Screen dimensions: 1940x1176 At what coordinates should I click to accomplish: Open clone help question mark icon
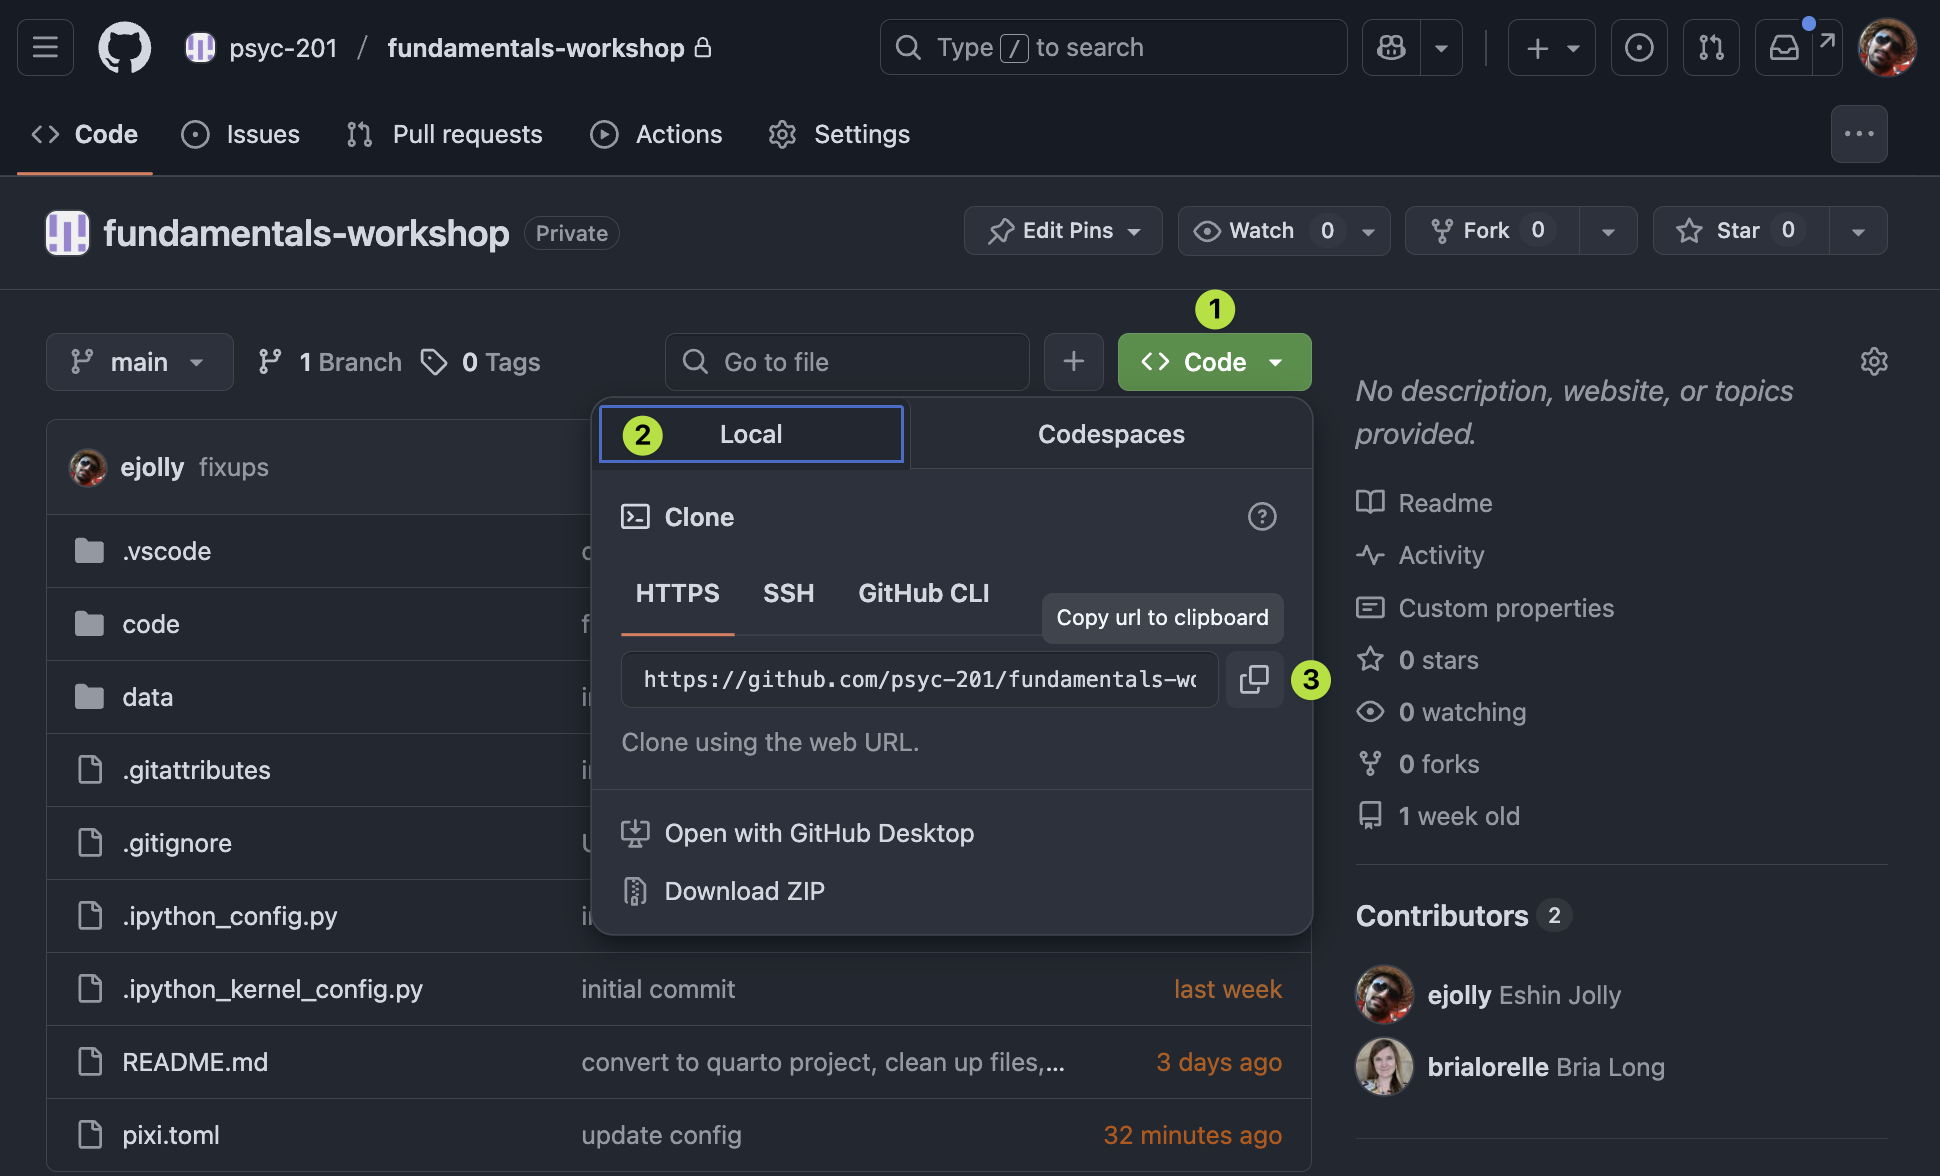[x=1262, y=517]
